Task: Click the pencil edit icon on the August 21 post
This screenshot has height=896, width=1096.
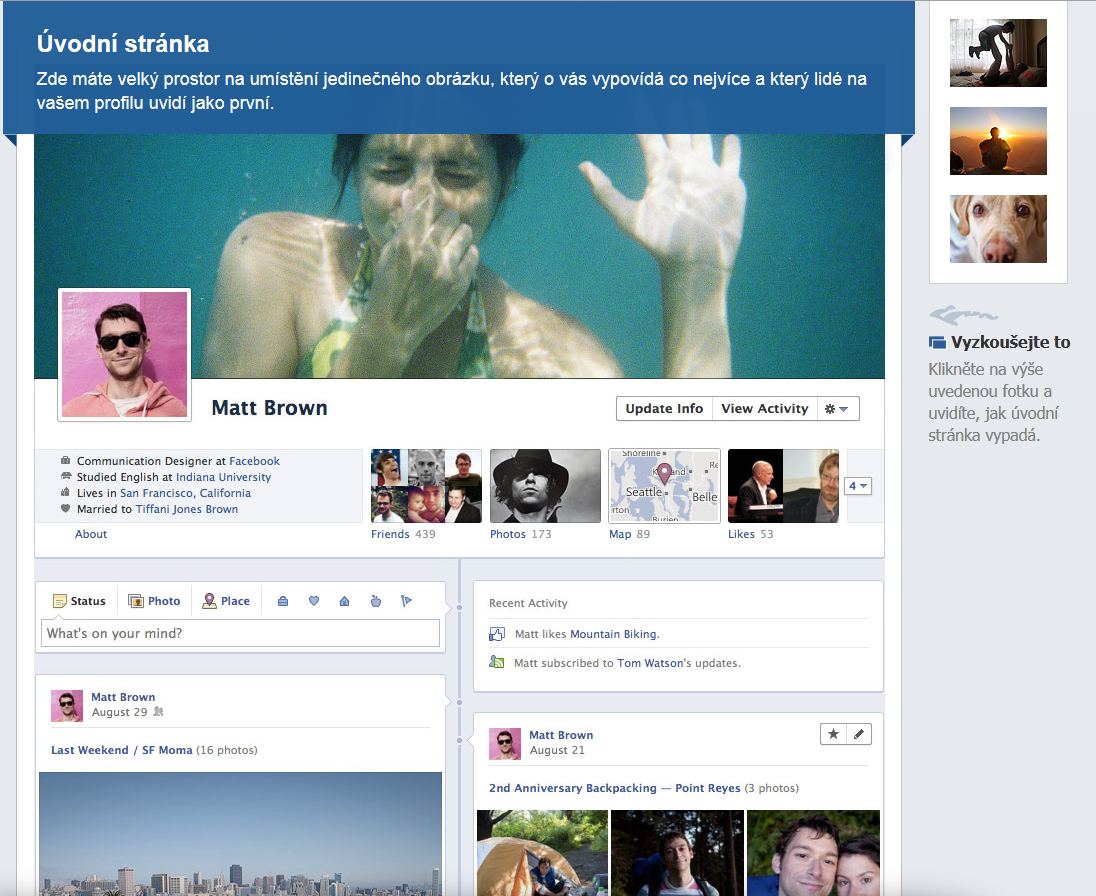Action: [x=859, y=734]
